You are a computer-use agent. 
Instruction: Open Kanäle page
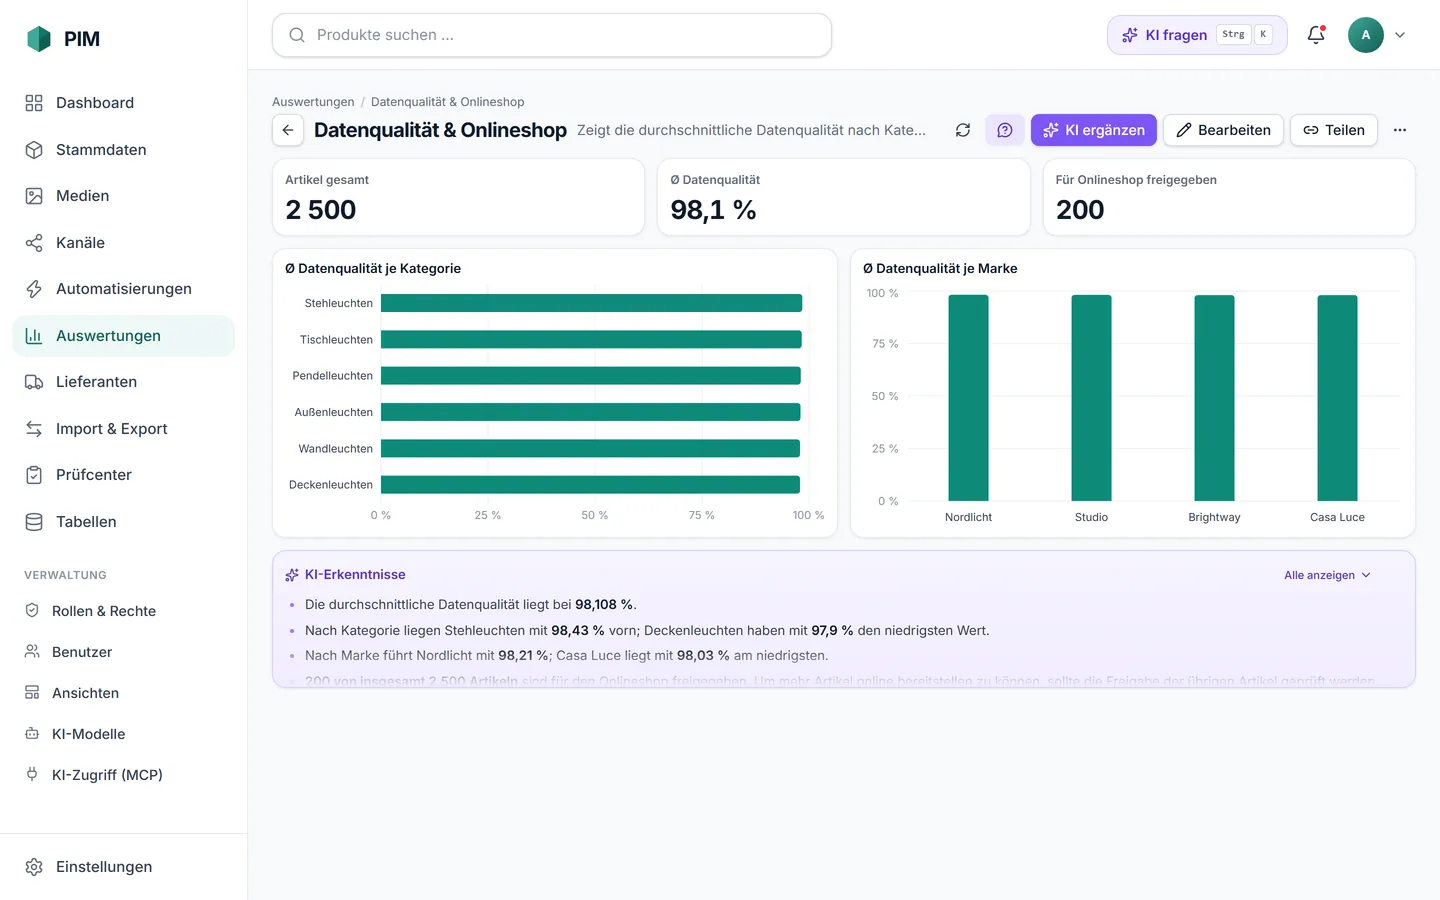(123, 243)
